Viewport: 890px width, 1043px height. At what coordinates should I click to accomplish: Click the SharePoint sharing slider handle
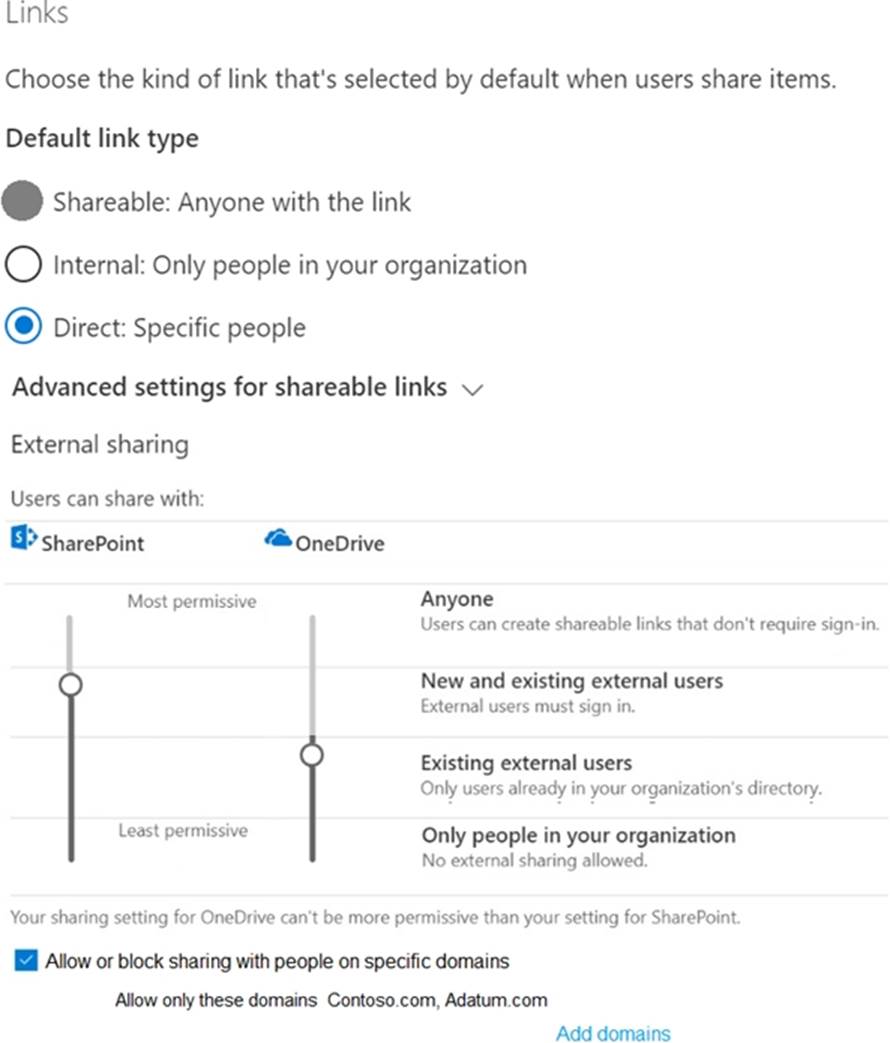click(70, 685)
